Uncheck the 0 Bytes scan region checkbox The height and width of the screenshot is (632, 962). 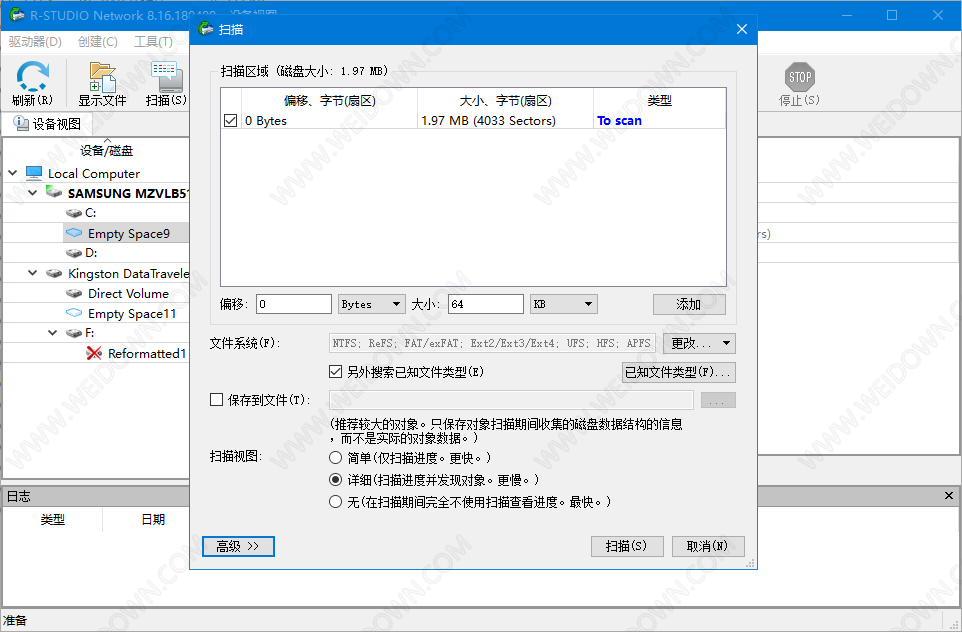231,121
